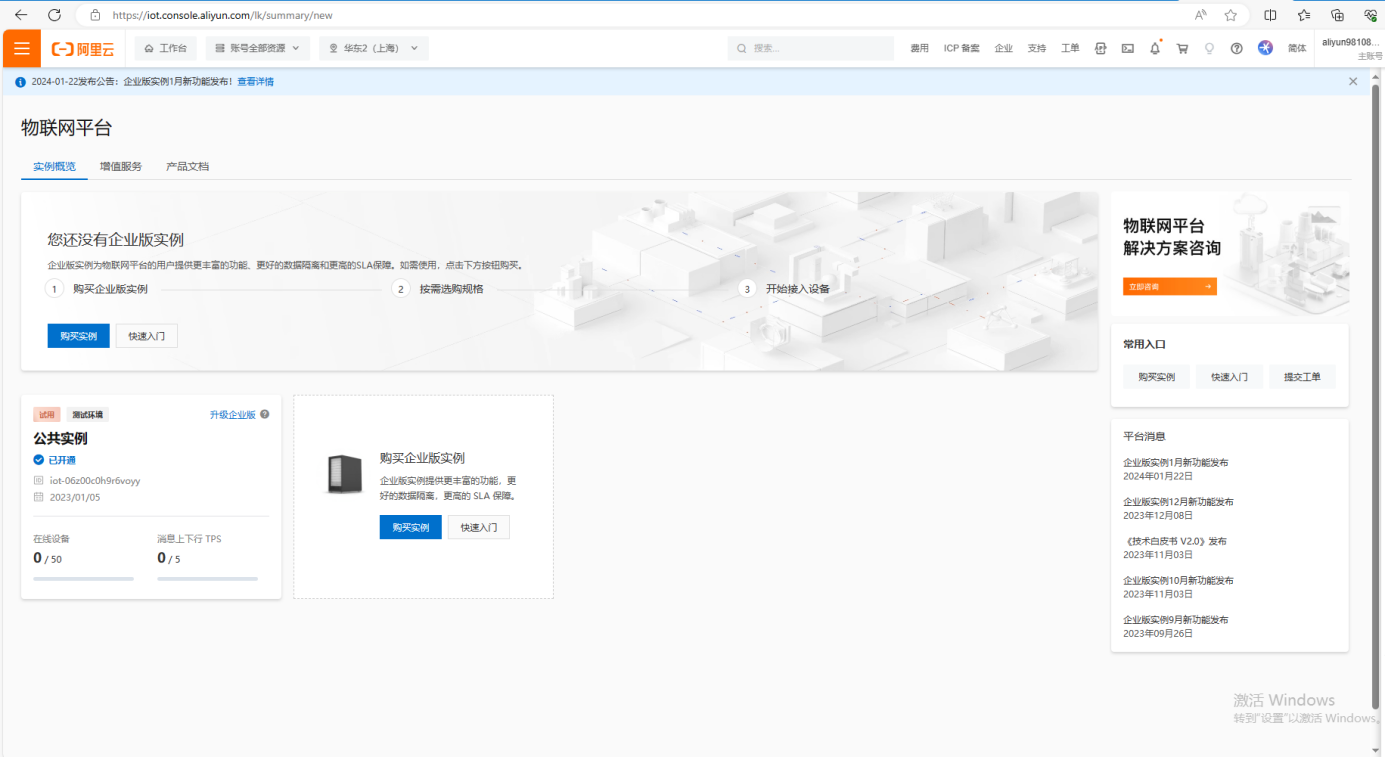Click 购买实例 under 您还没有企业版实例
The height and width of the screenshot is (757, 1385).
pos(79,336)
